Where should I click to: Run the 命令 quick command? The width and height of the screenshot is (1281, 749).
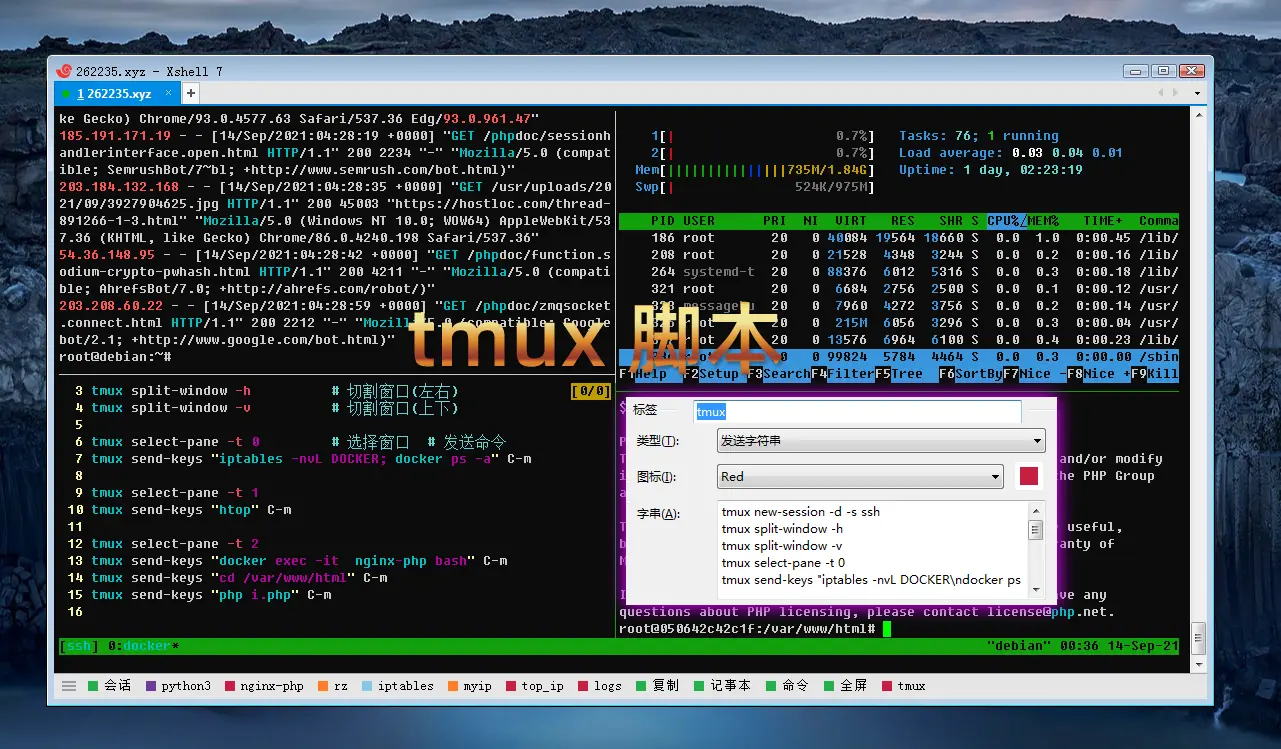point(788,686)
